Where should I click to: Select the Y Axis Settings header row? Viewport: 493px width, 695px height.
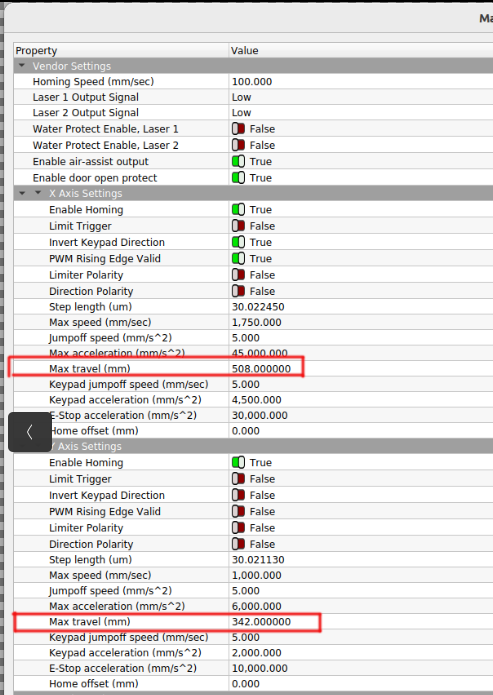[253, 446]
